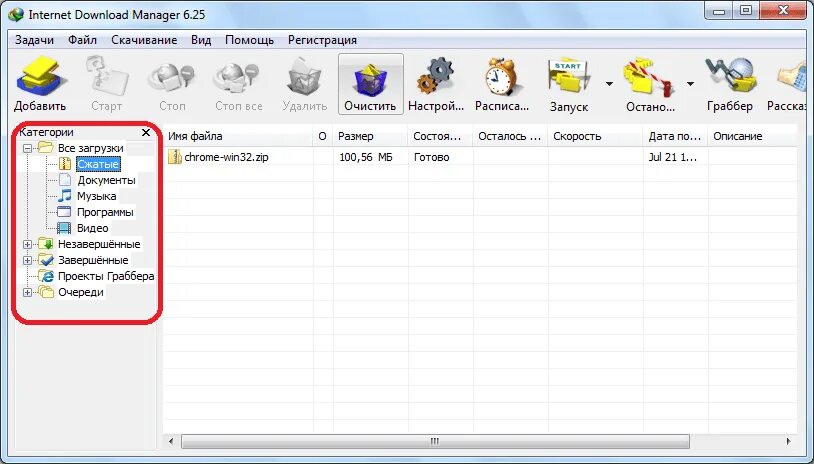Open the Задачи menu
Image resolution: width=814 pixels, height=464 pixels.
(x=34, y=40)
